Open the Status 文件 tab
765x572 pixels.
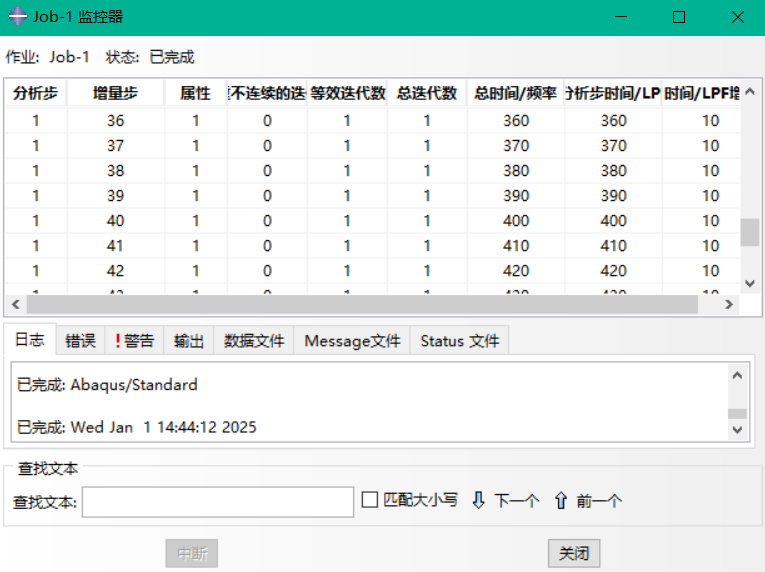point(459,341)
